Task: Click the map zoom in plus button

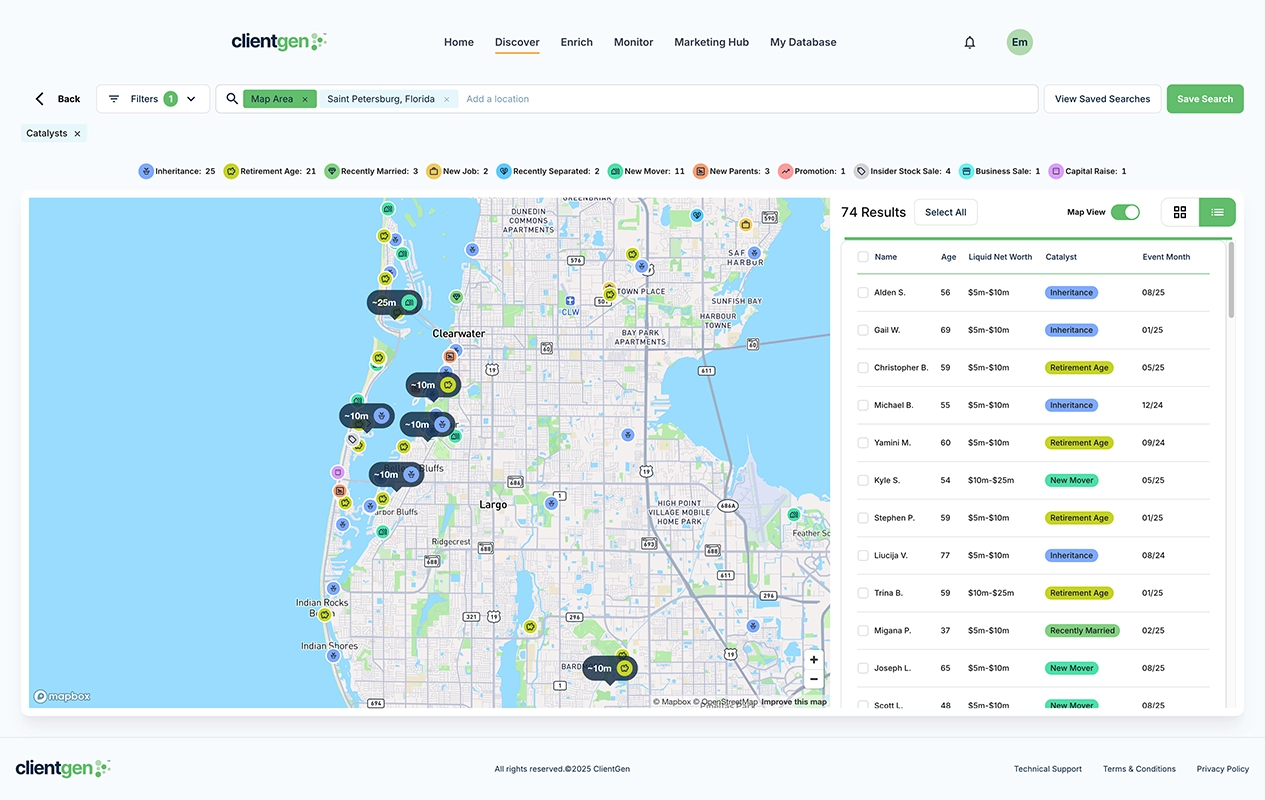Action: point(814,660)
